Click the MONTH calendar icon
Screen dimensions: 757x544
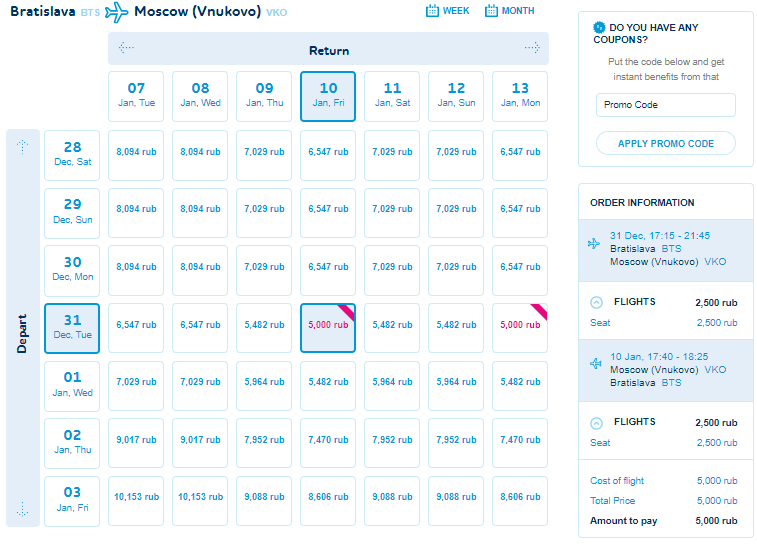pyautogui.click(x=491, y=11)
